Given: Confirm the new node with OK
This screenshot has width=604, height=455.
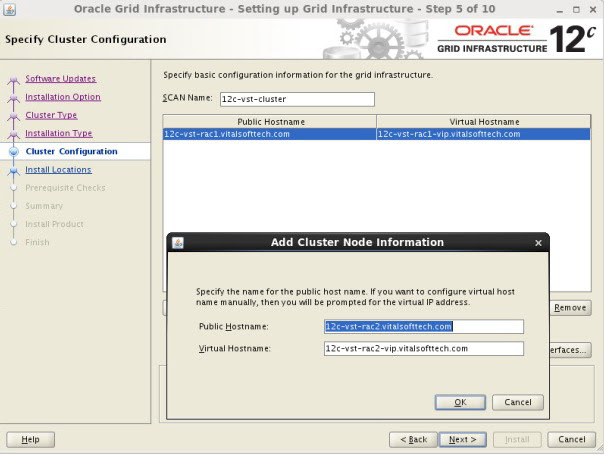Looking at the screenshot, I should [x=460, y=402].
